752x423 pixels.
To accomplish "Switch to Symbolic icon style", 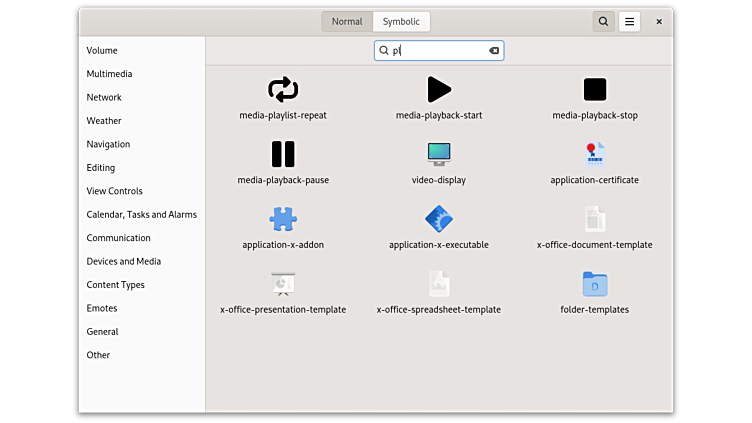I will click(x=401, y=21).
